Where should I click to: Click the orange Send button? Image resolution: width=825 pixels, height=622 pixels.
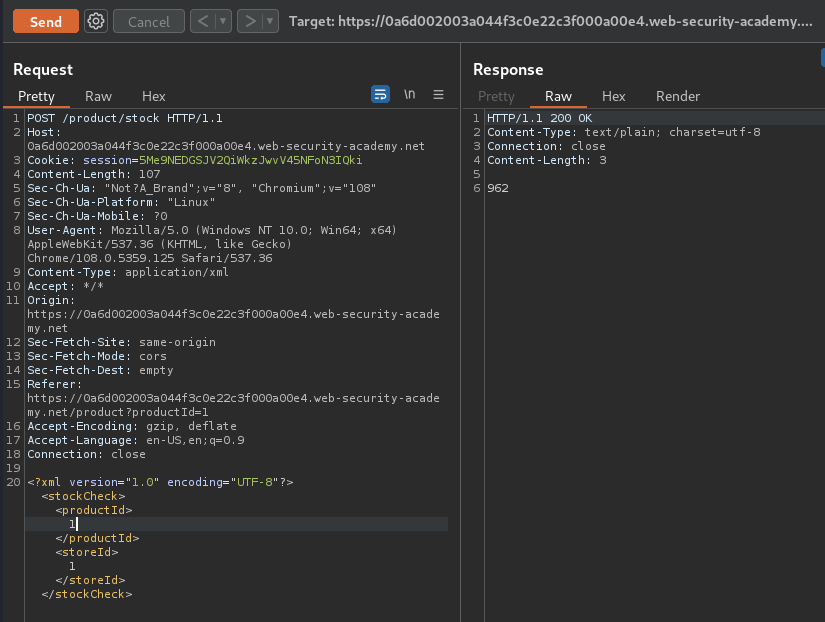(x=46, y=22)
